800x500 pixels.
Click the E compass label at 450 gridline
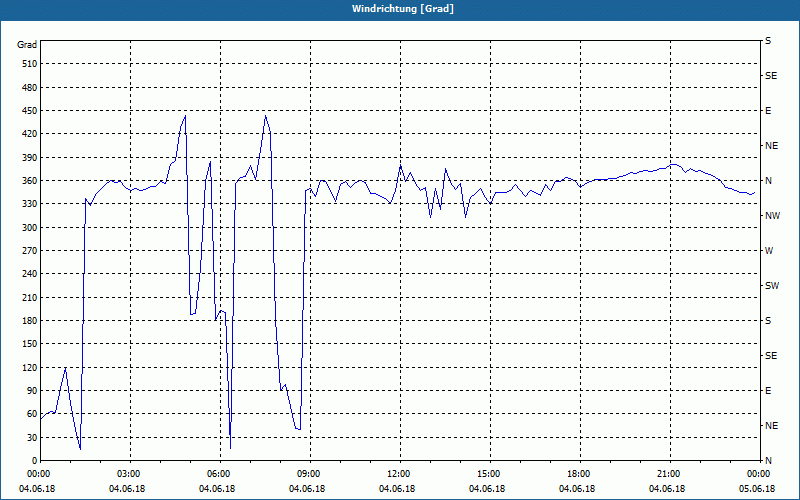768,111
